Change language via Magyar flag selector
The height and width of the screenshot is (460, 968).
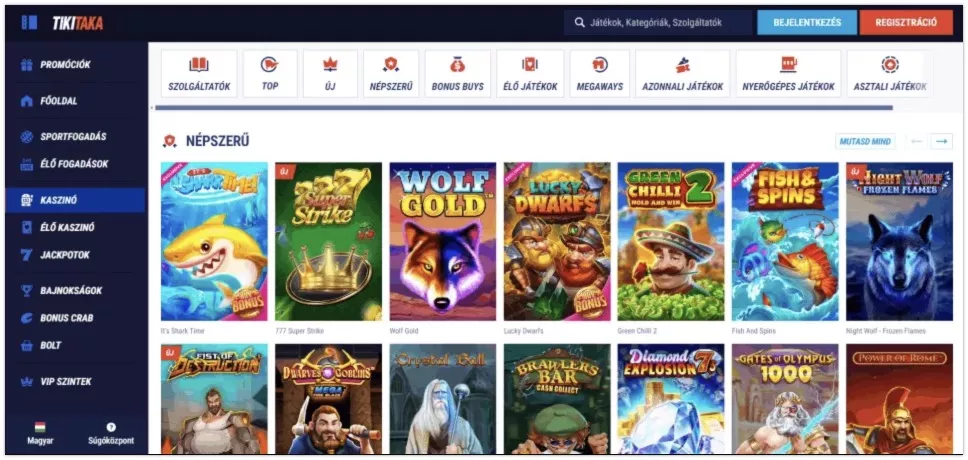[x=40, y=433]
